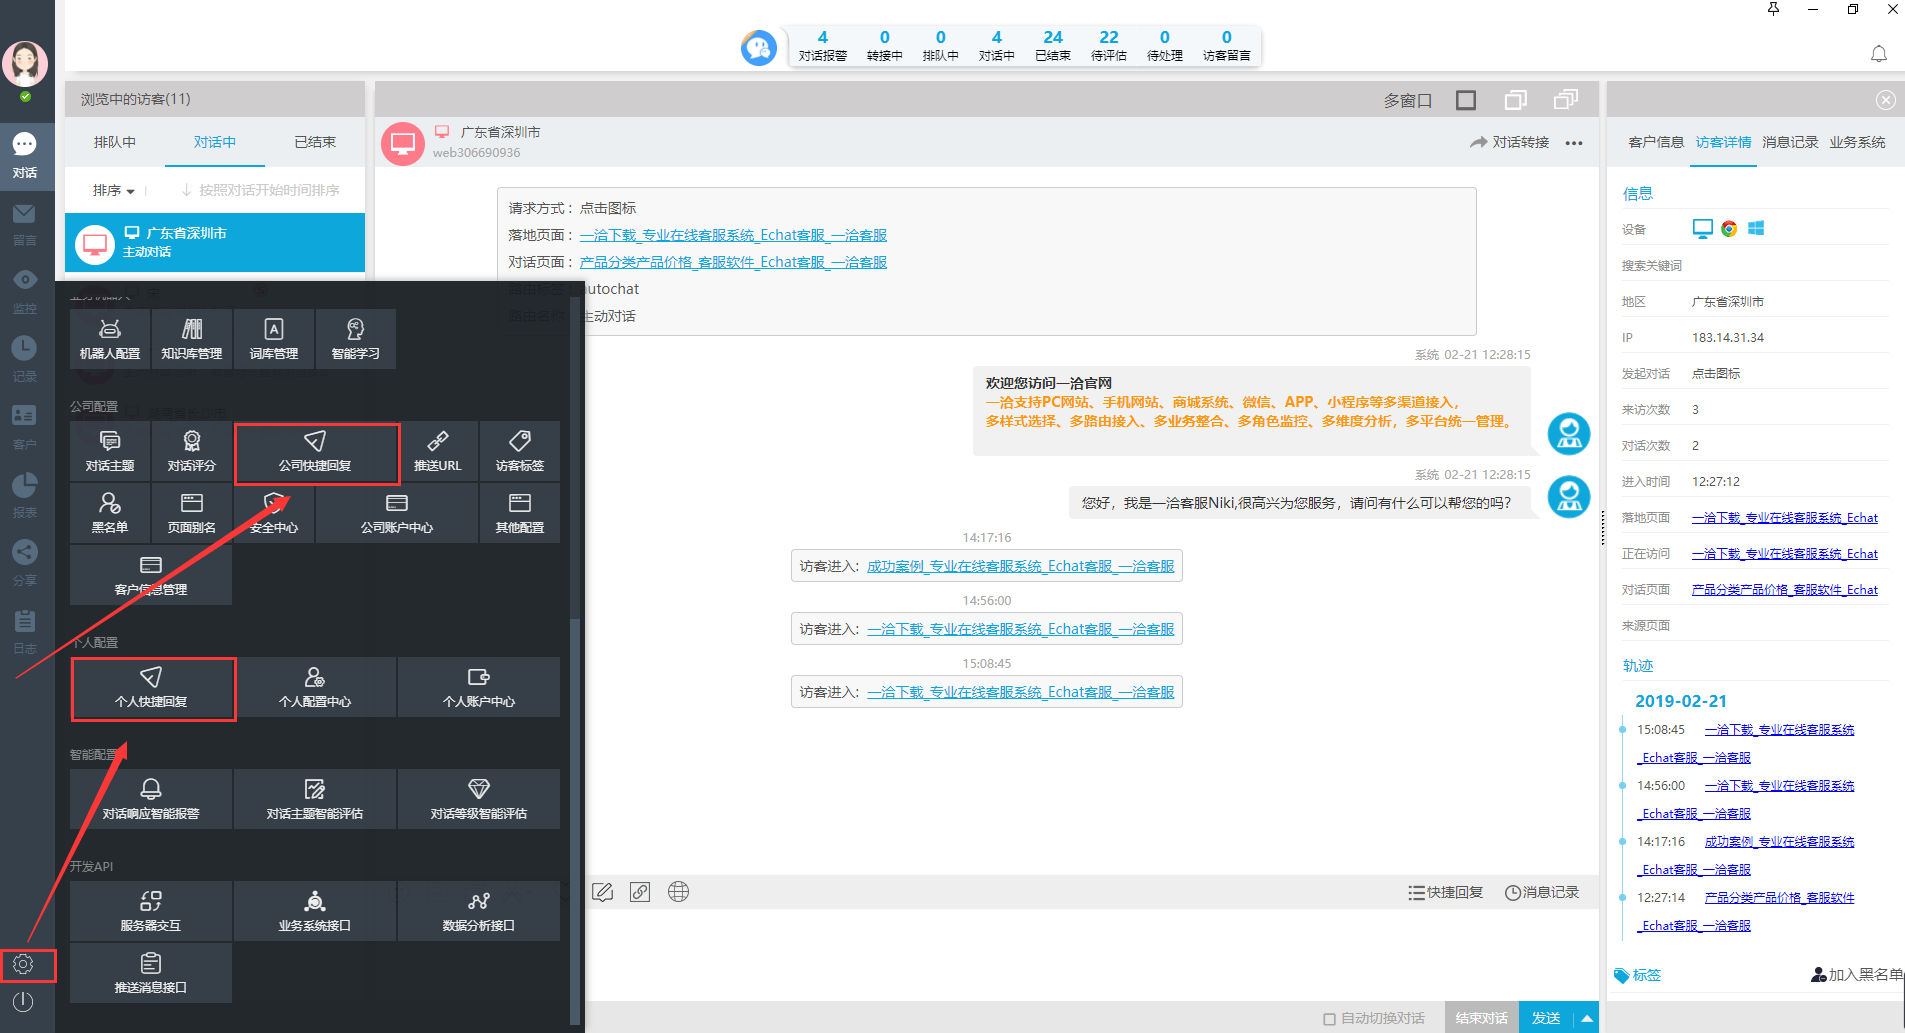Open 个人配置中心
This screenshot has width=1905, height=1033.
coord(315,687)
